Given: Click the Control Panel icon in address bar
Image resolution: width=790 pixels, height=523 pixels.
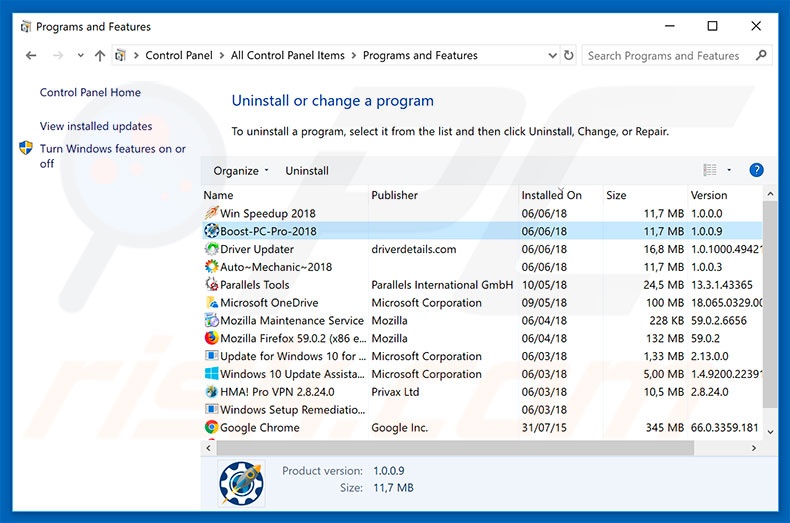Looking at the screenshot, I should pyautogui.click(x=120, y=55).
